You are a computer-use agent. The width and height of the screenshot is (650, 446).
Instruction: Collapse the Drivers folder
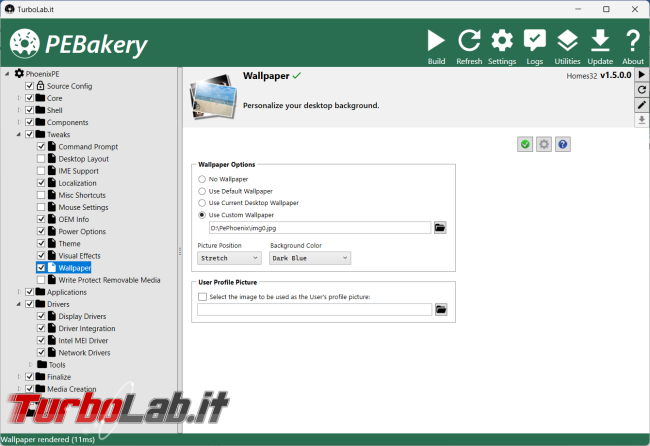(19, 304)
